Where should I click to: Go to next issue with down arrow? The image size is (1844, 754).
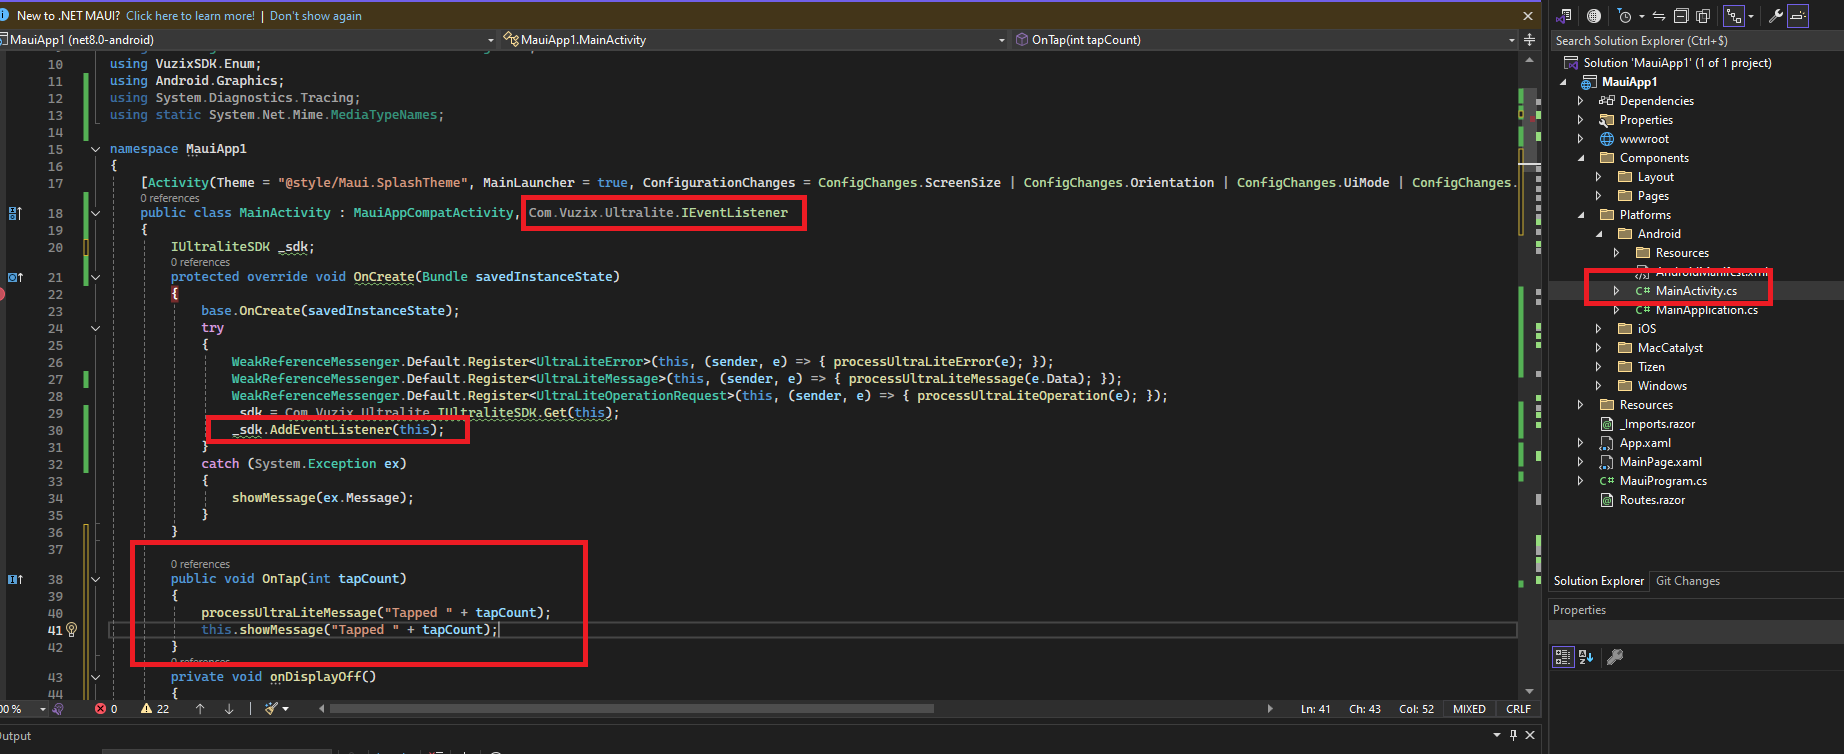[x=229, y=709]
